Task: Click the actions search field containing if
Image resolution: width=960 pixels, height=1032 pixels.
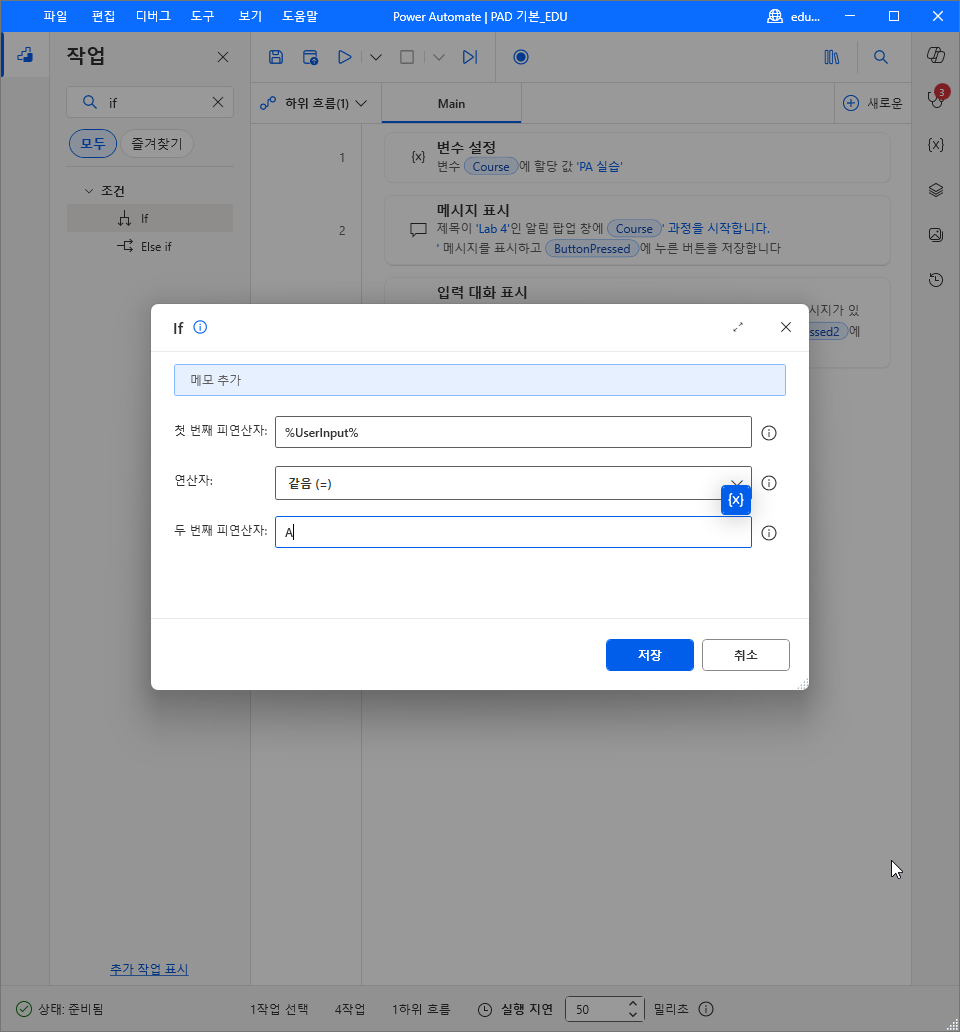Action: pyautogui.click(x=150, y=102)
